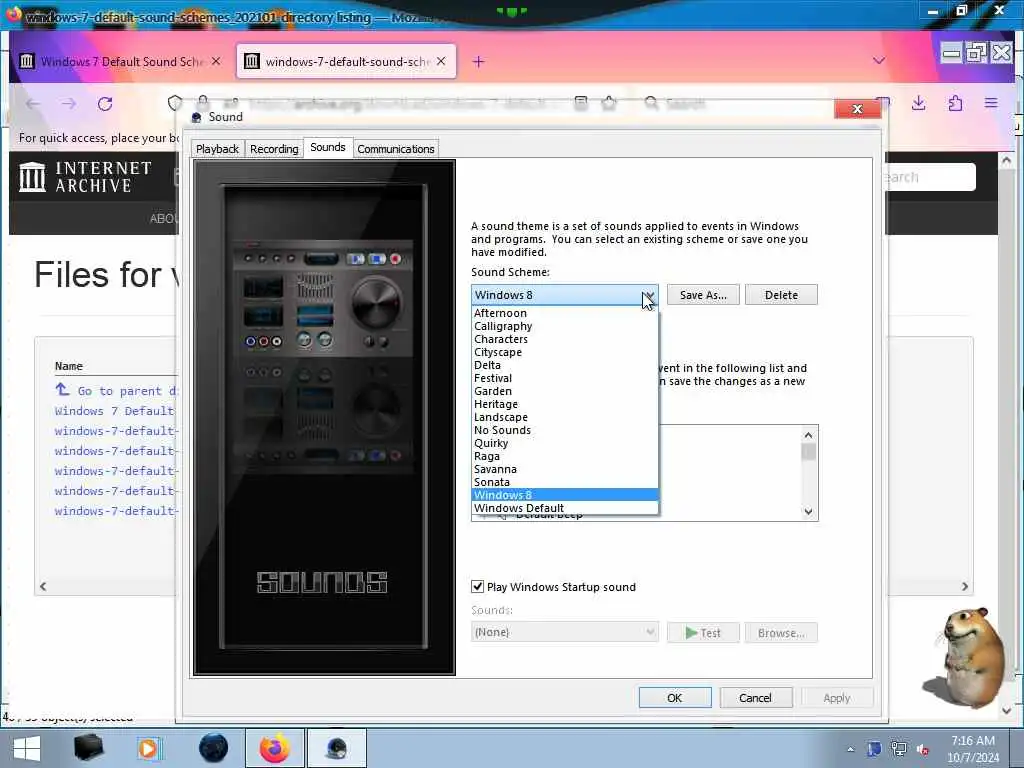1024x768 pixels.
Task: Bookmark this page with the star icon
Action: 609,103
